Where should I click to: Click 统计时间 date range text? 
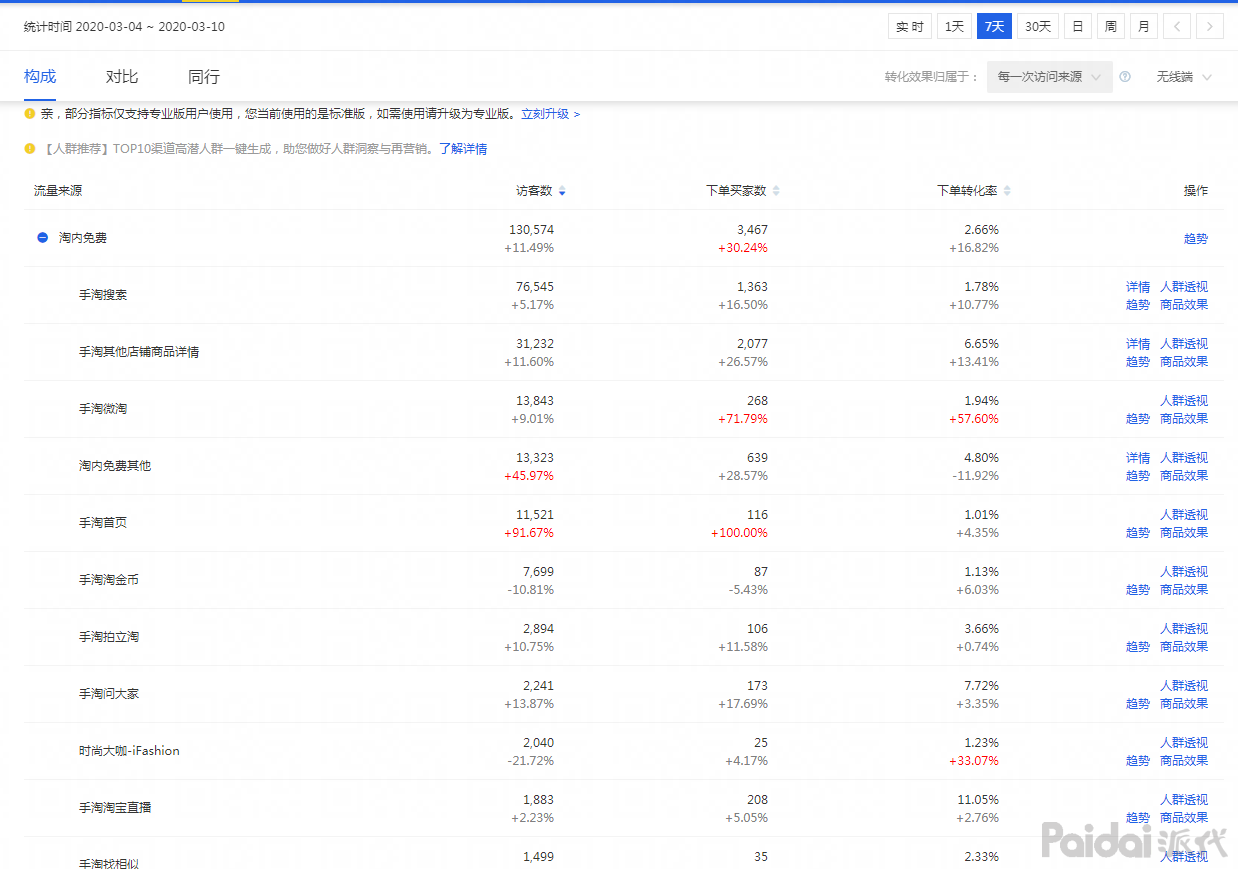(124, 27)
